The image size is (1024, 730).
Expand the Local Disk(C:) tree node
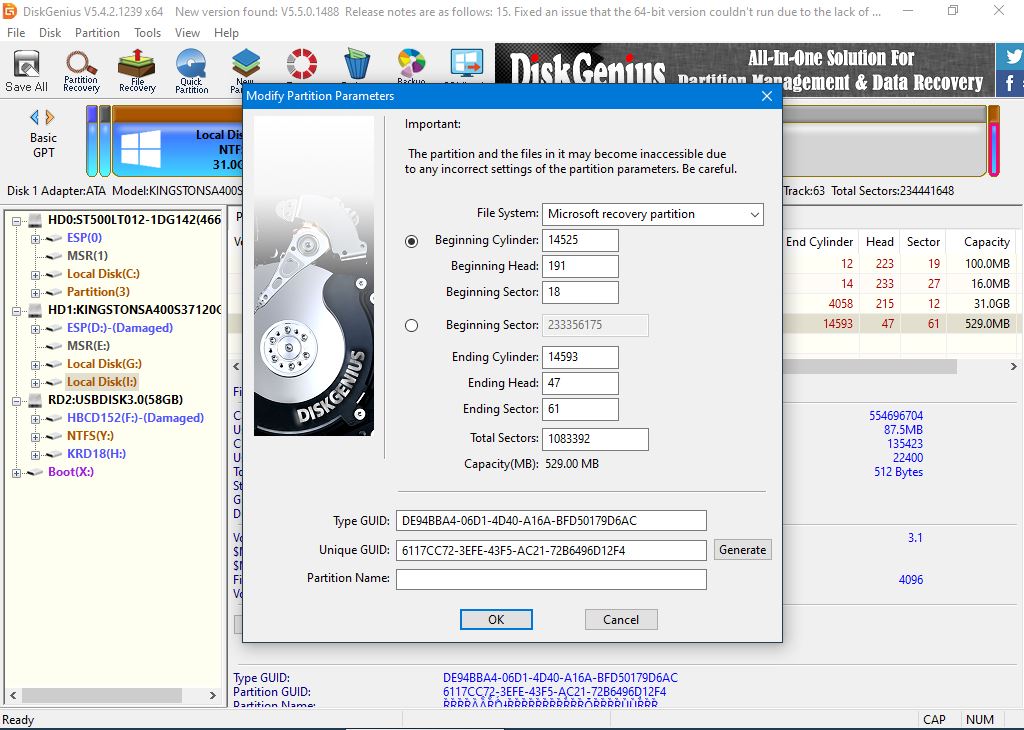pos(36,274)
